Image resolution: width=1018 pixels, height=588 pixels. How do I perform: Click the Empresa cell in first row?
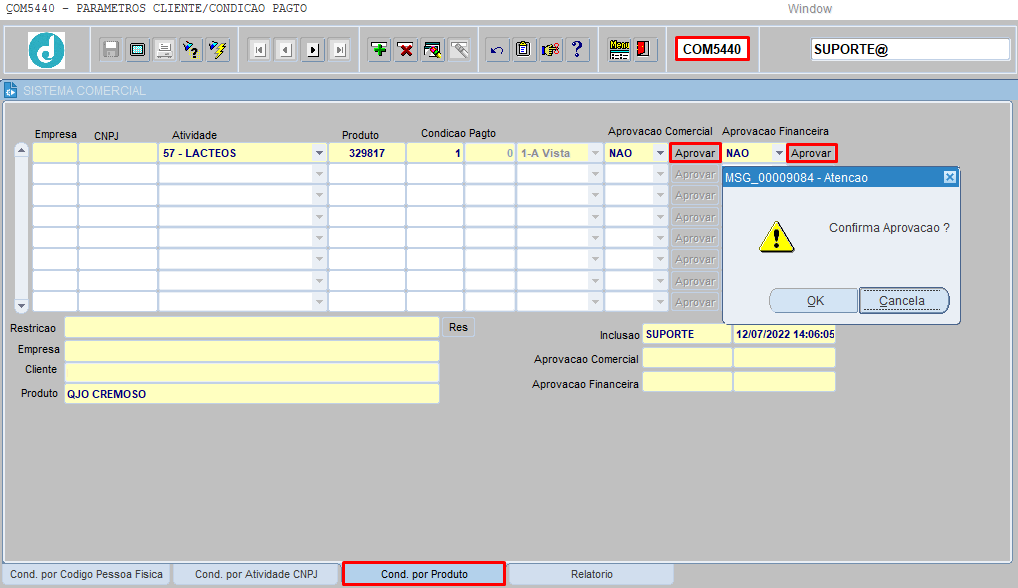click(x=55, y=153)
